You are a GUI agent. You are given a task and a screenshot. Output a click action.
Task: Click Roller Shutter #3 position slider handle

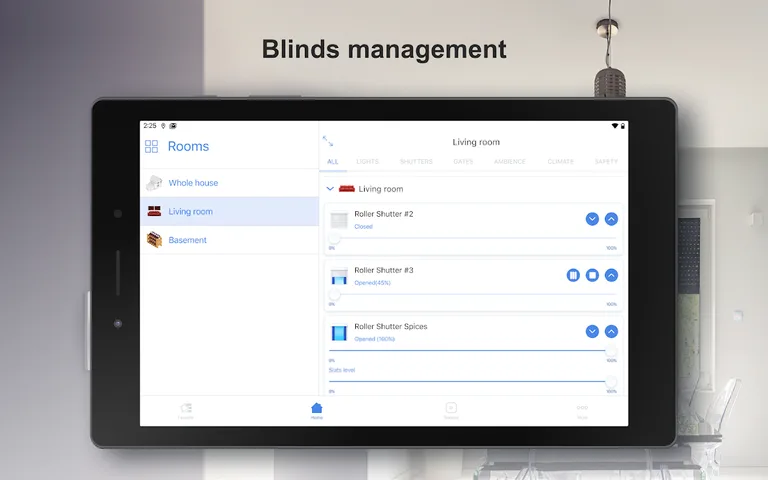[334, 294]
